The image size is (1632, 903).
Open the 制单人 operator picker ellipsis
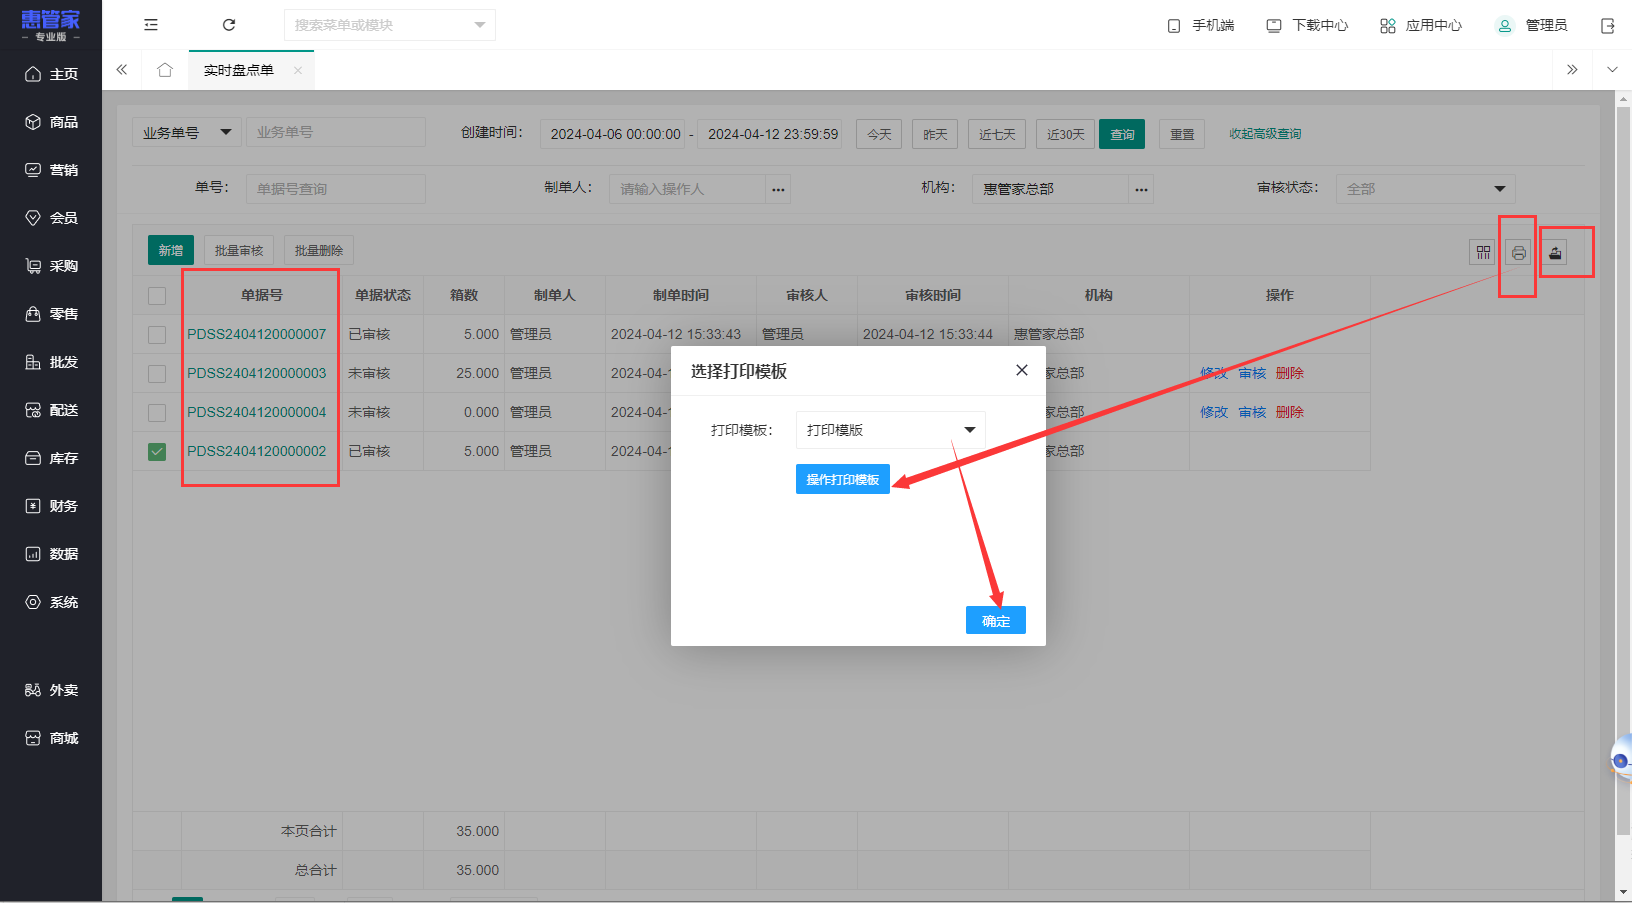tap(778, 189)
